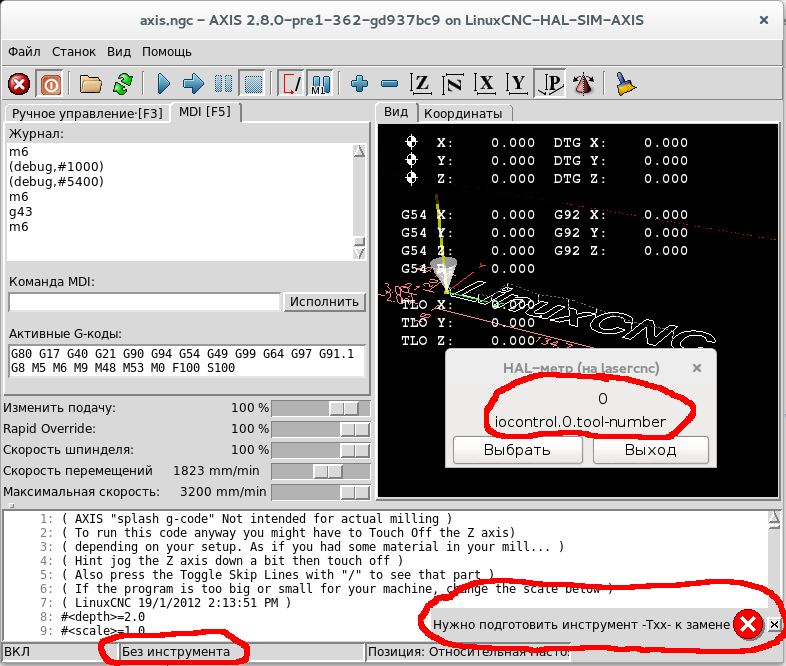786x666 pixels.
Task: Close the HAL-метр dialog
Action: tap(697, 368)
